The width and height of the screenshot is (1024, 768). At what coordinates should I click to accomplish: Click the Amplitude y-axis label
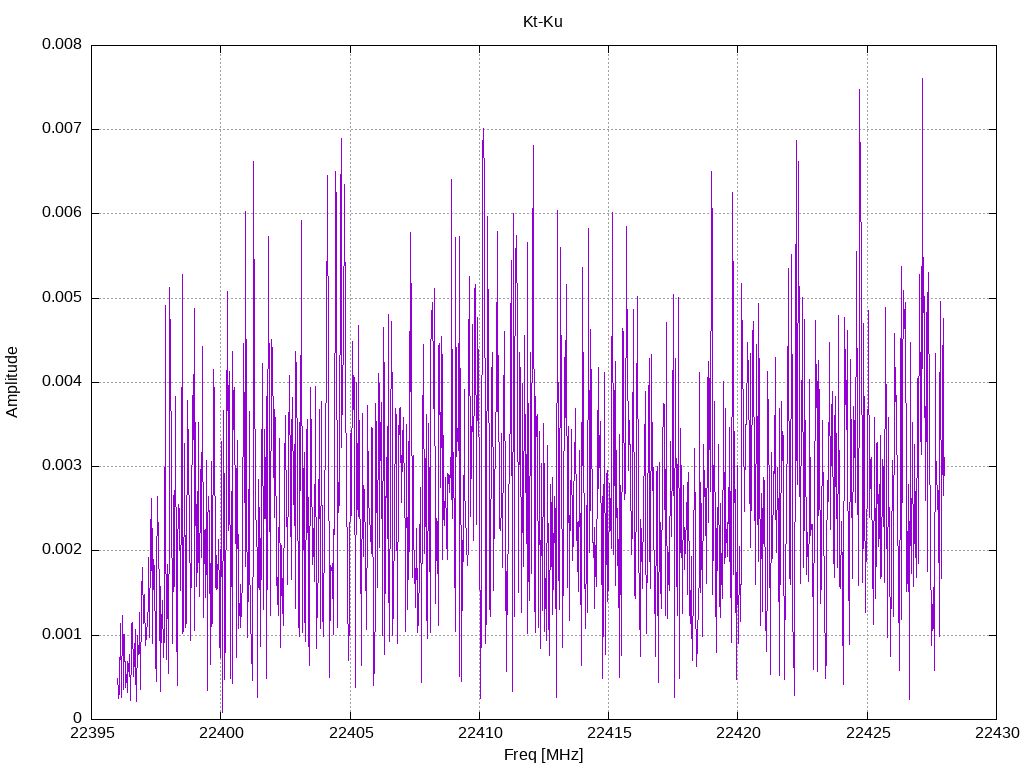pyautogui.click(x=12, y=382)
